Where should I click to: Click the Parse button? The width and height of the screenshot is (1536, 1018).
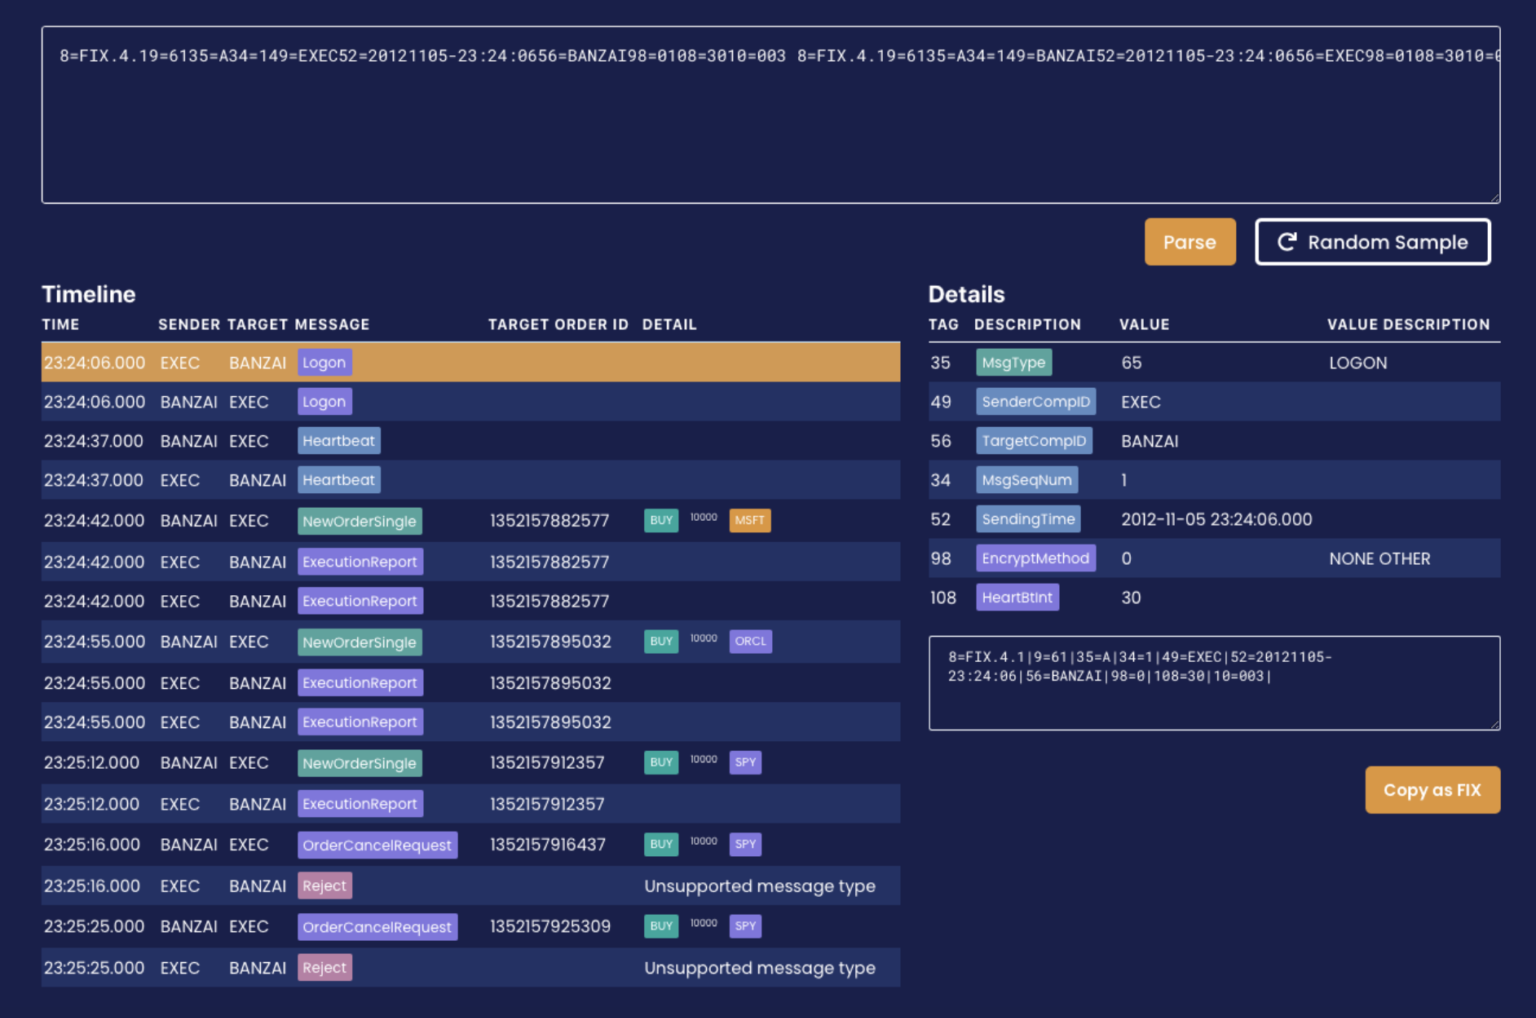pos(1189,242)
